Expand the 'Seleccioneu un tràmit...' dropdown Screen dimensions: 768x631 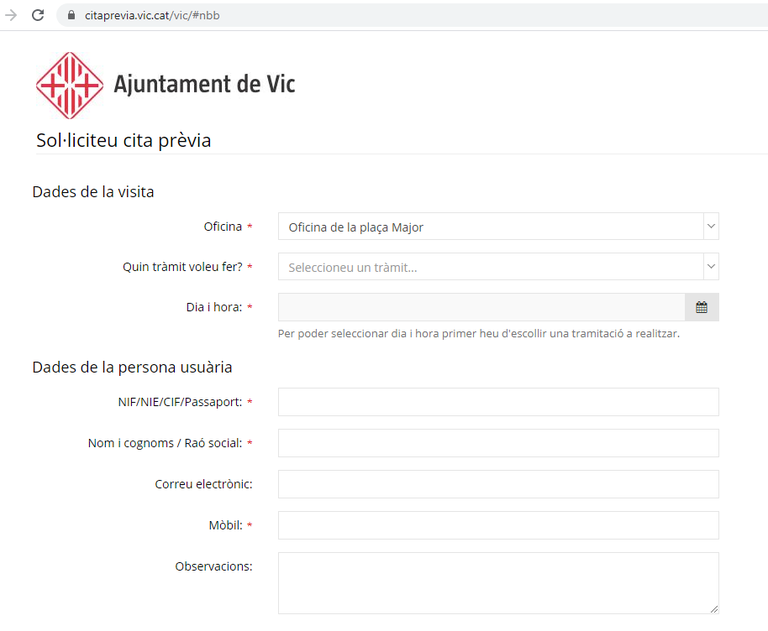click(490, 267)
